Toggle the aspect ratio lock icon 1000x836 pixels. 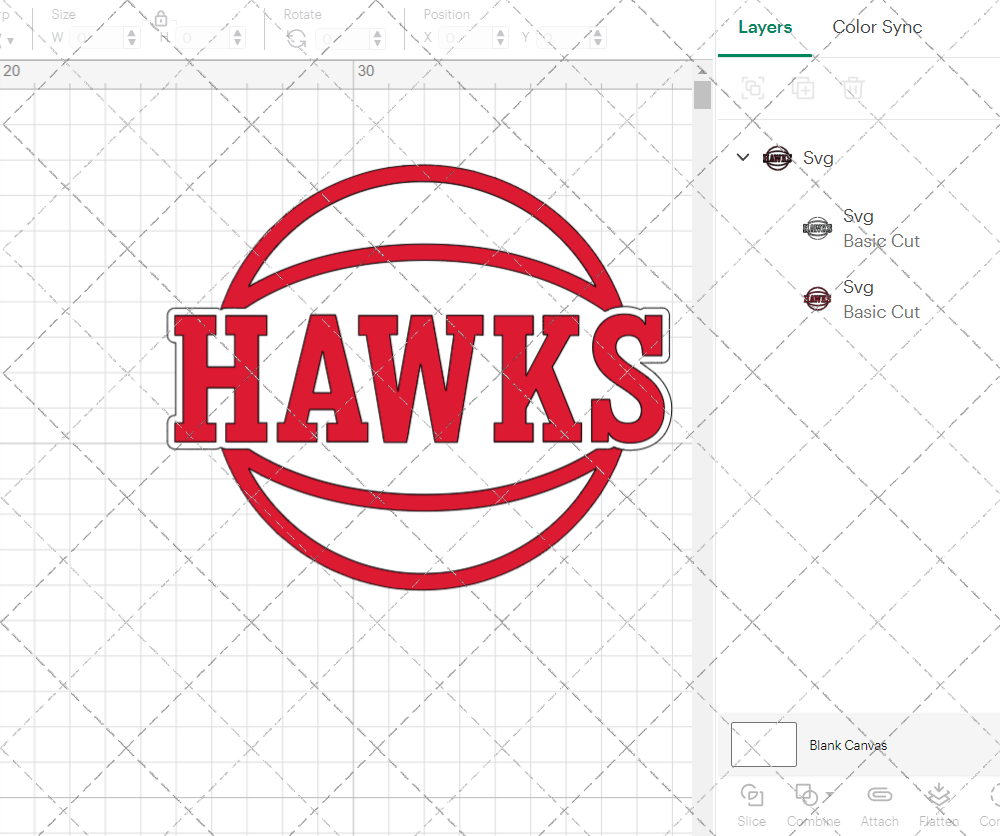pyautogui.click(x=161, y=18)
